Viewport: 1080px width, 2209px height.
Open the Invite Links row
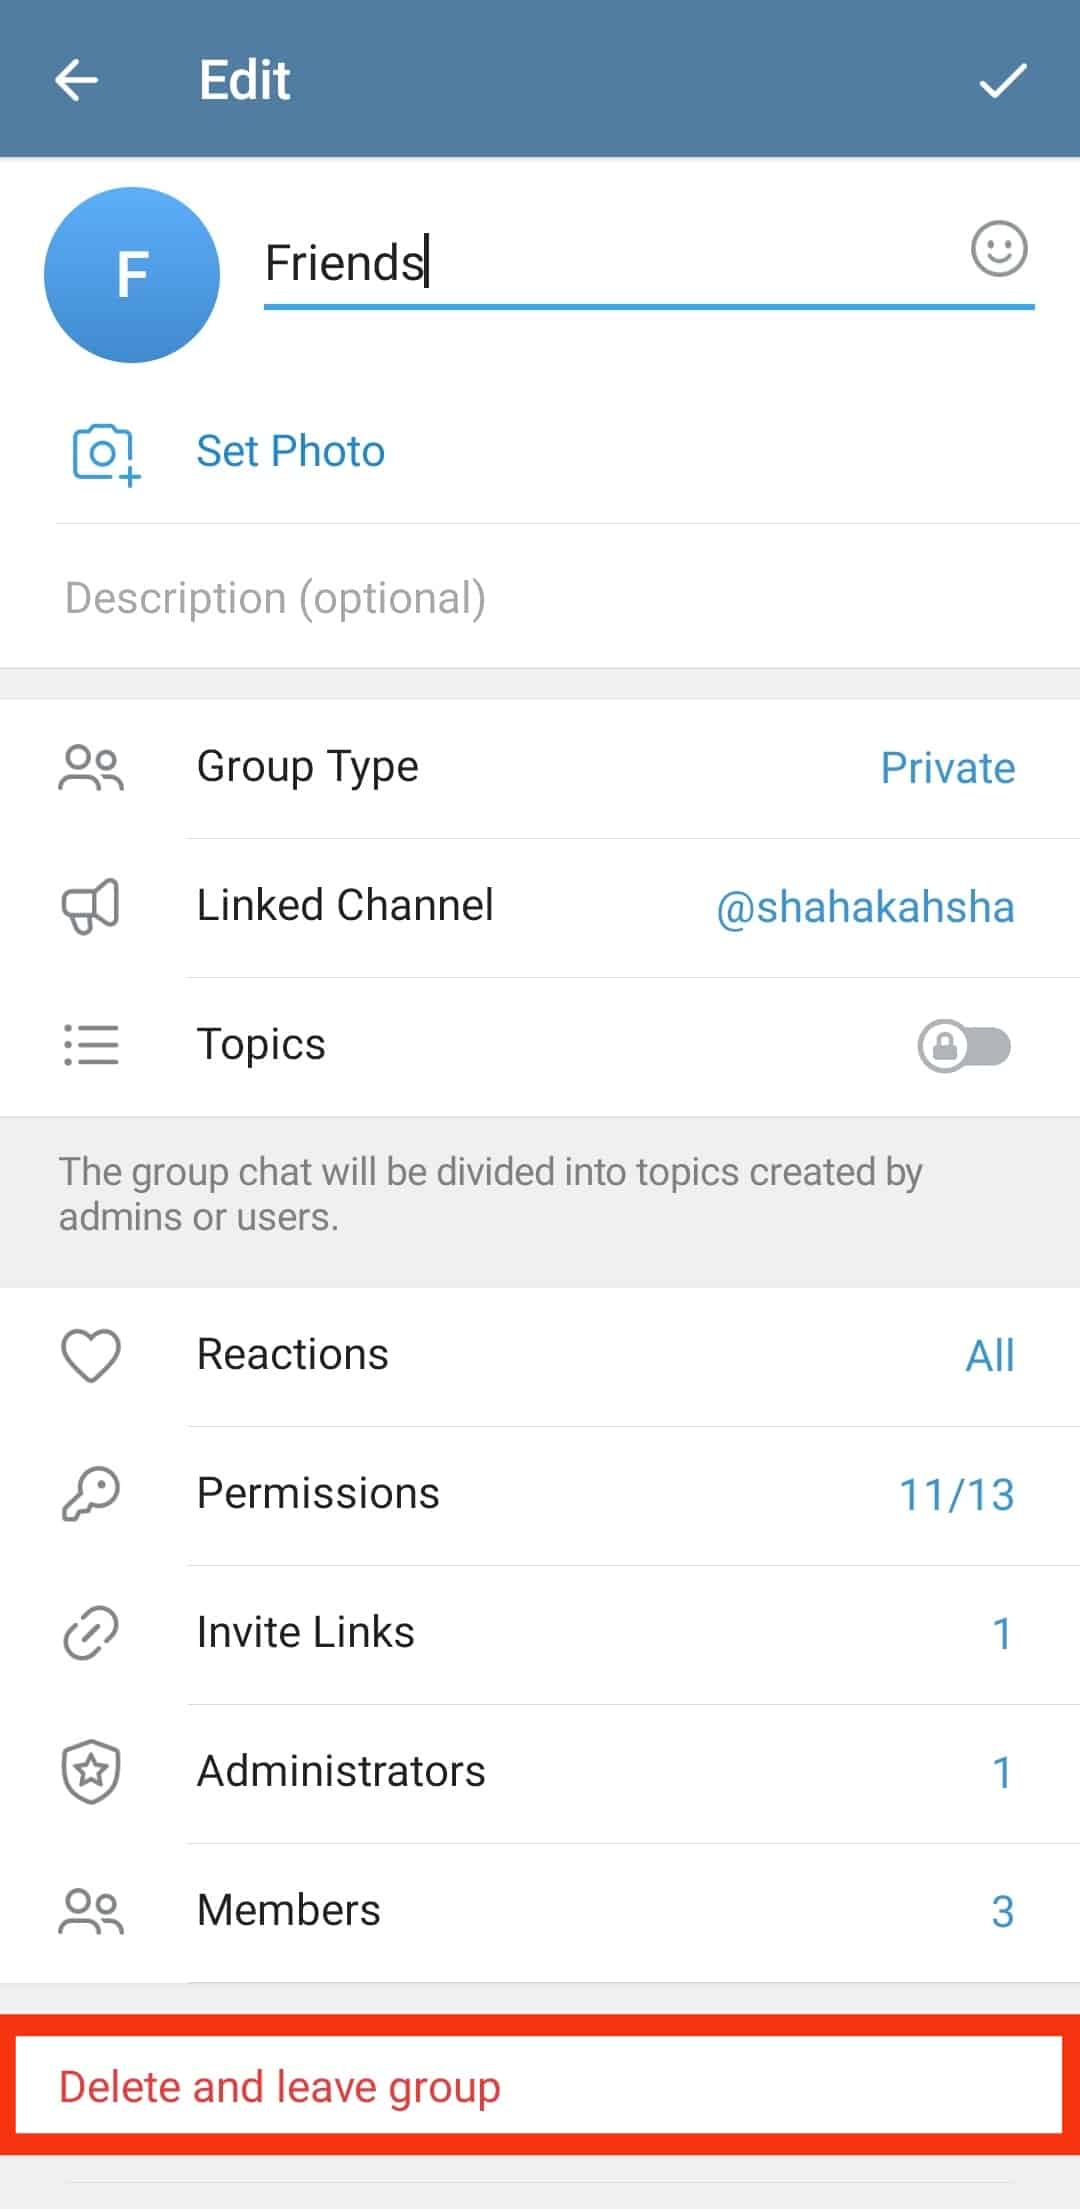click(540, 1633)
